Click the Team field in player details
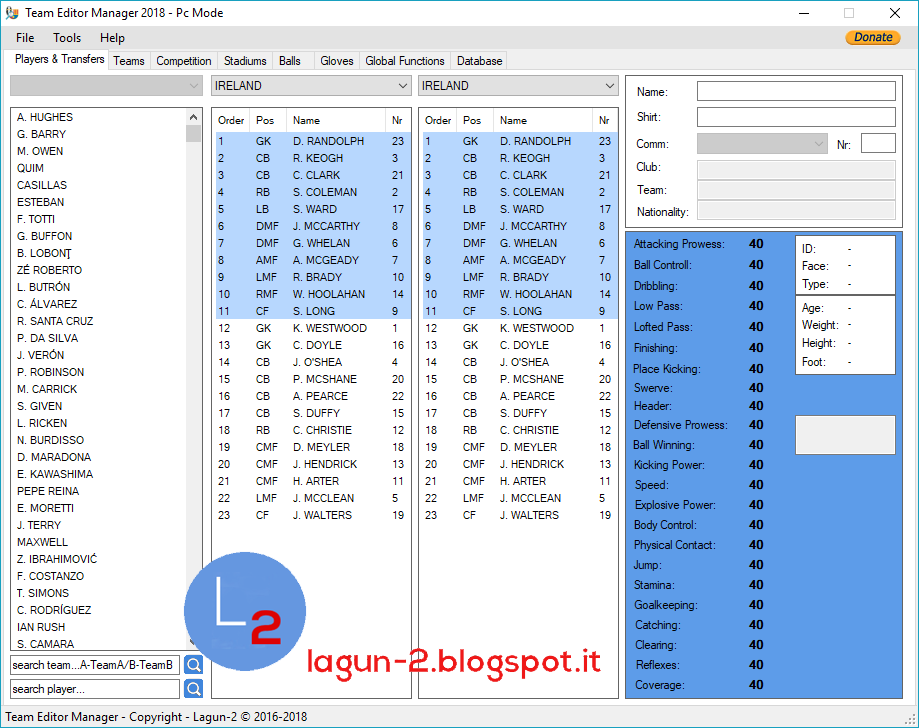Viewport: 919px width, 728px height. tap(796, 190)
